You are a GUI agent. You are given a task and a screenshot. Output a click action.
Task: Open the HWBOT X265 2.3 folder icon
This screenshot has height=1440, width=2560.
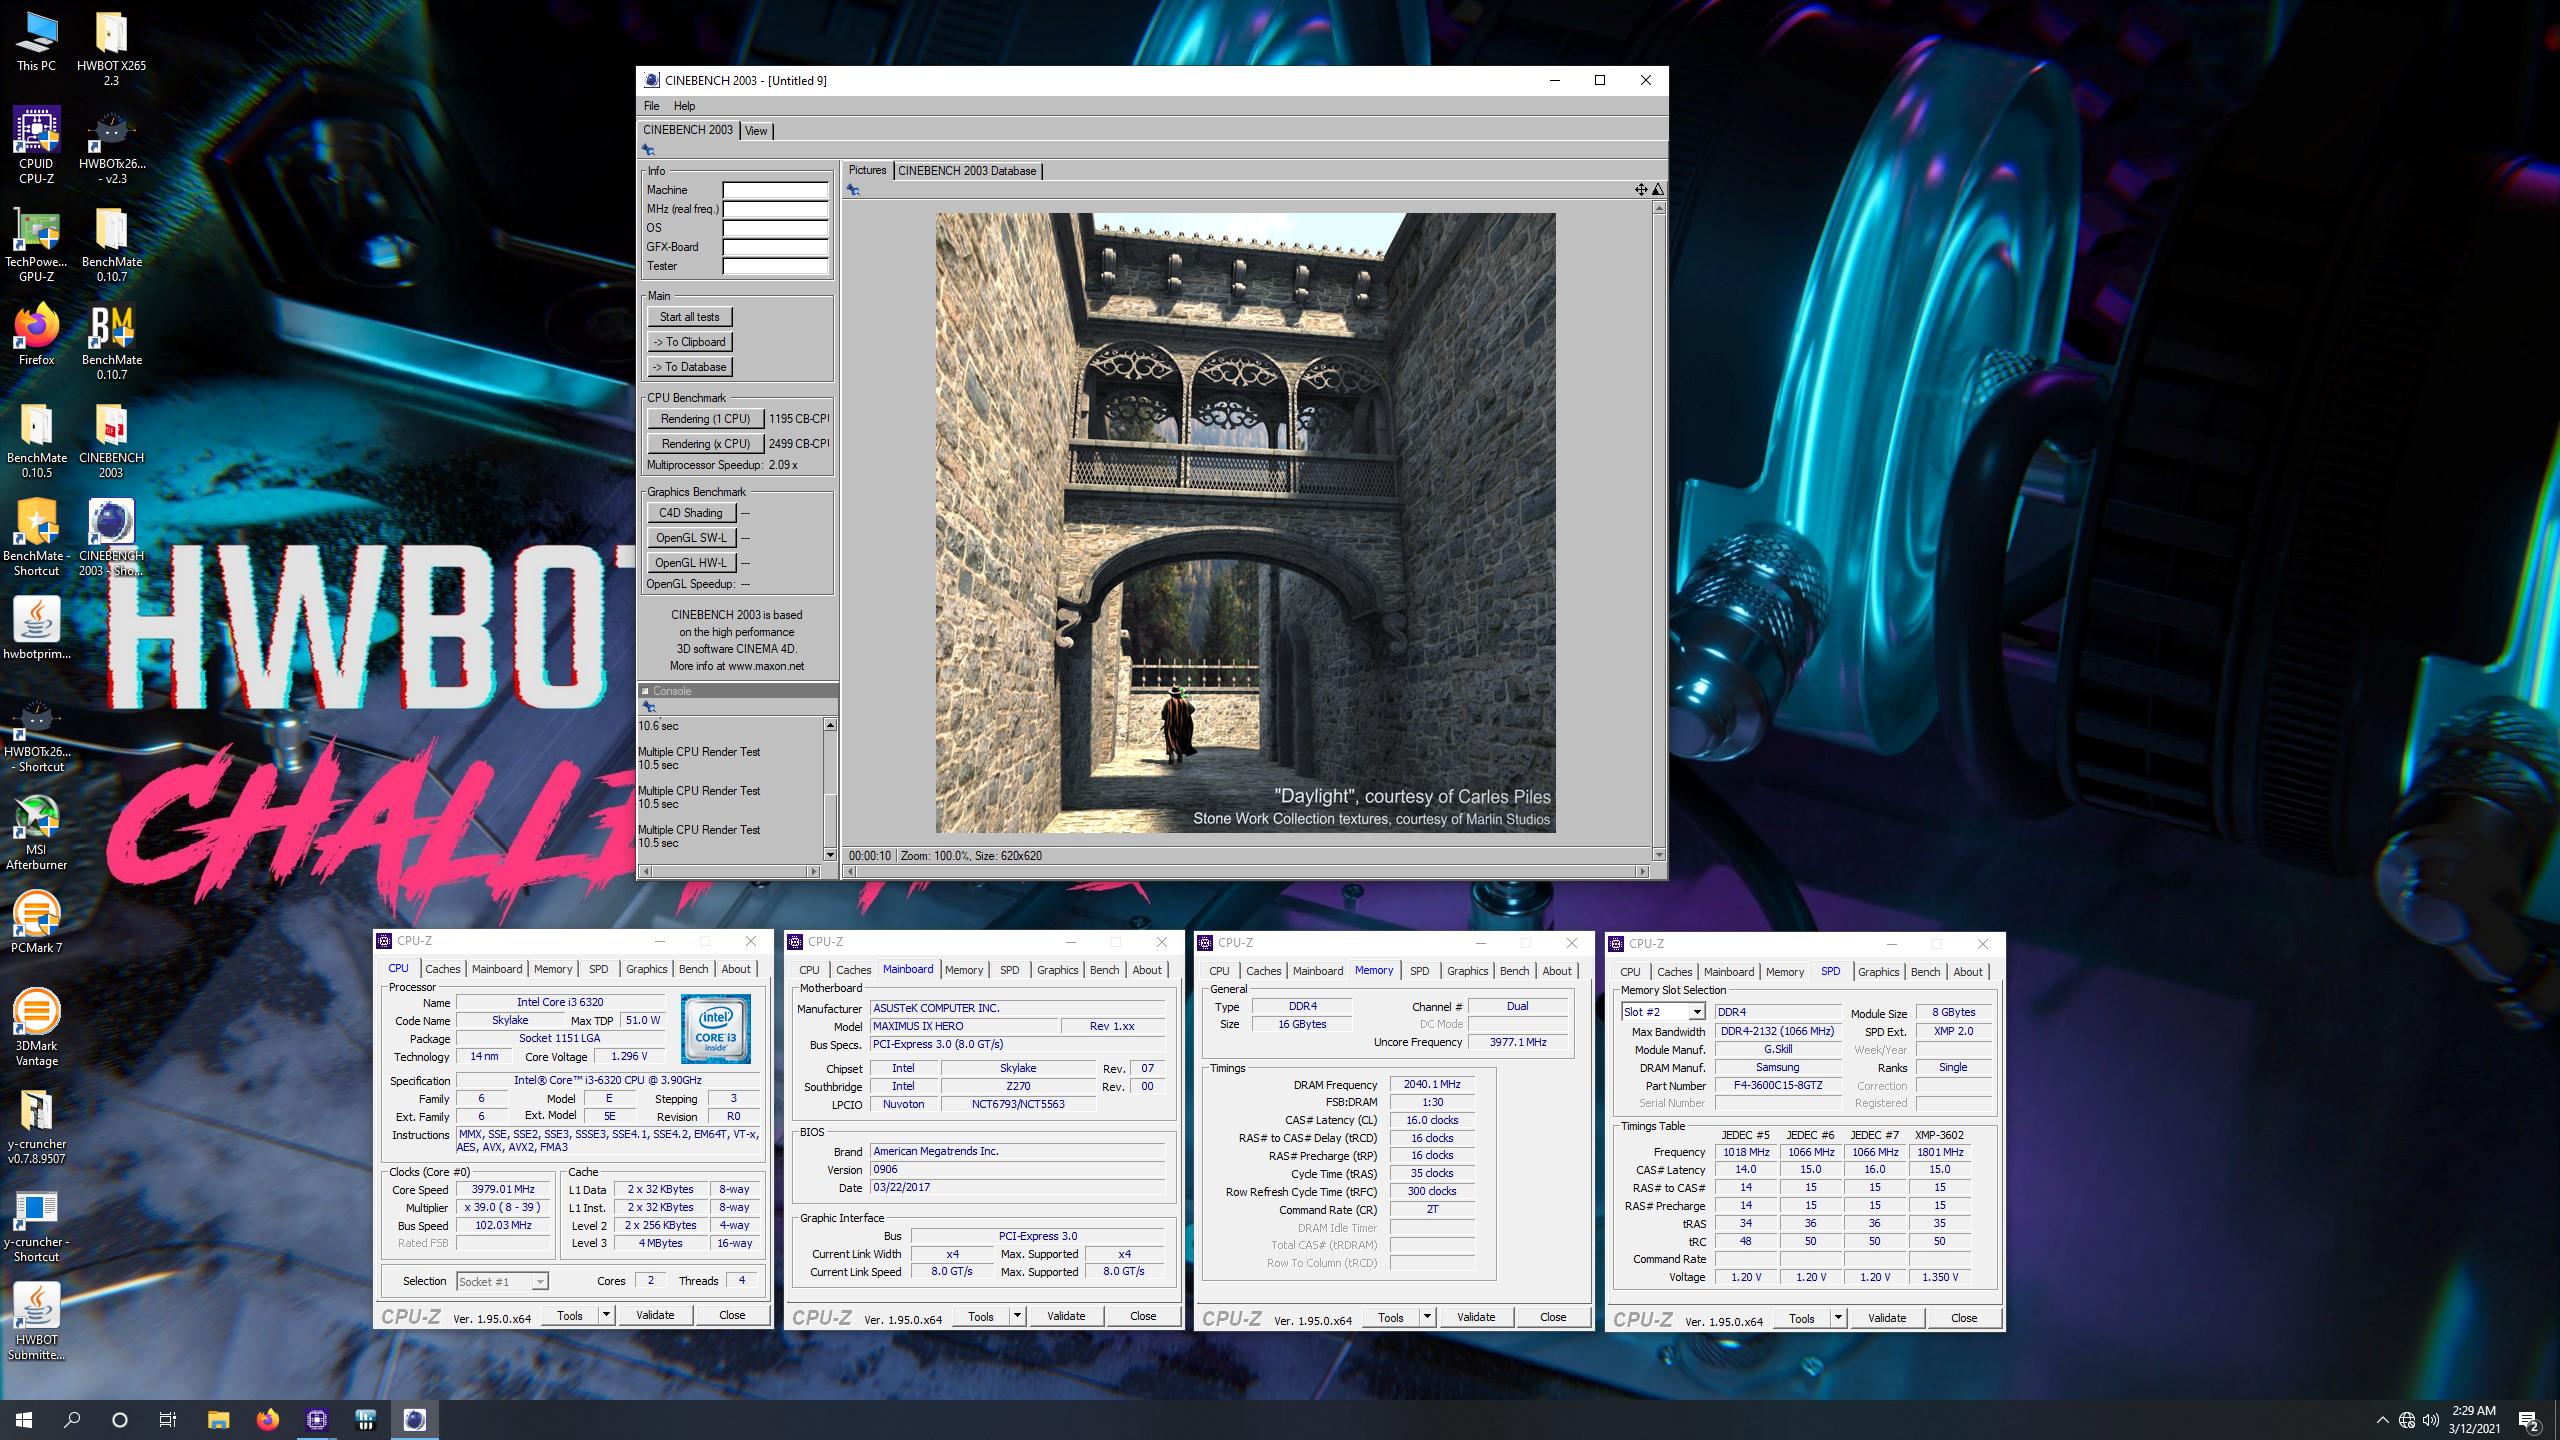pyautogui.click(x=111, y=48)
